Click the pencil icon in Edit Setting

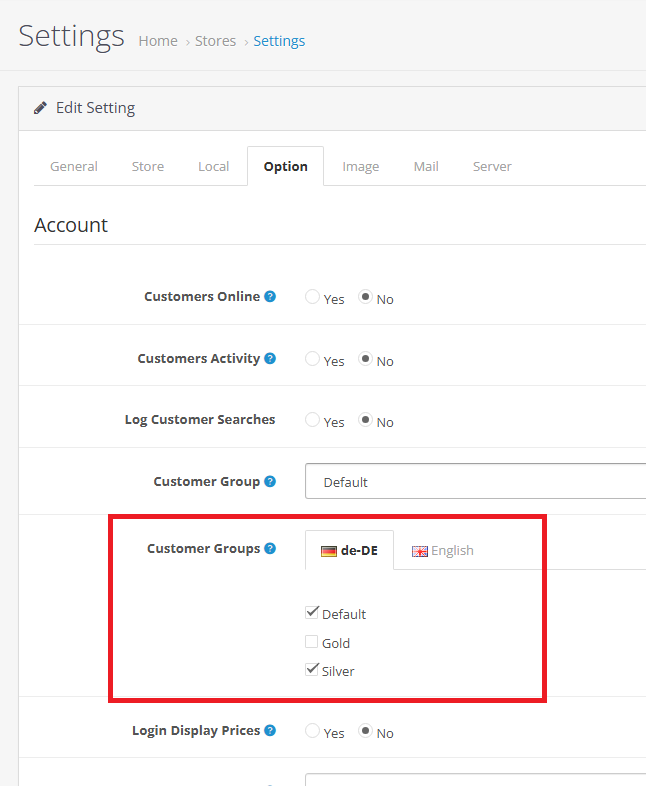(41, 108)
